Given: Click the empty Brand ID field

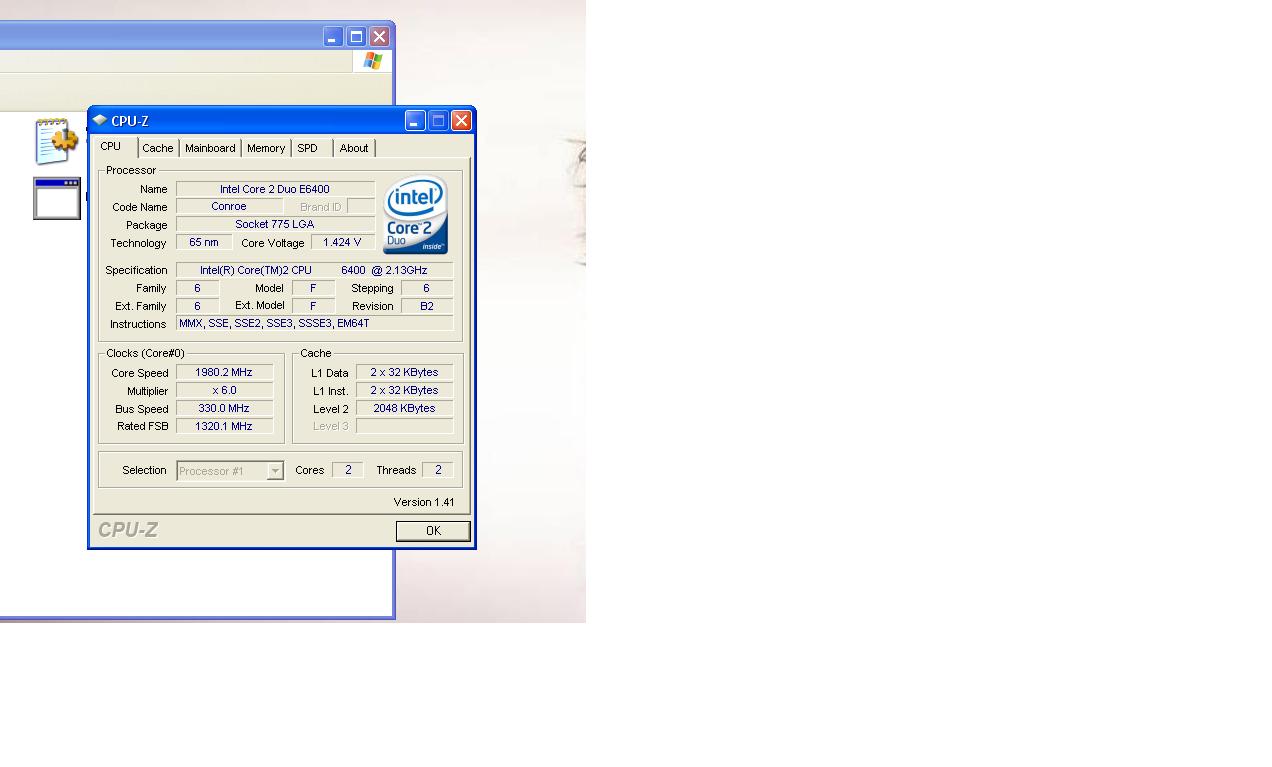Looking at the screenshot, I should 361,206.
